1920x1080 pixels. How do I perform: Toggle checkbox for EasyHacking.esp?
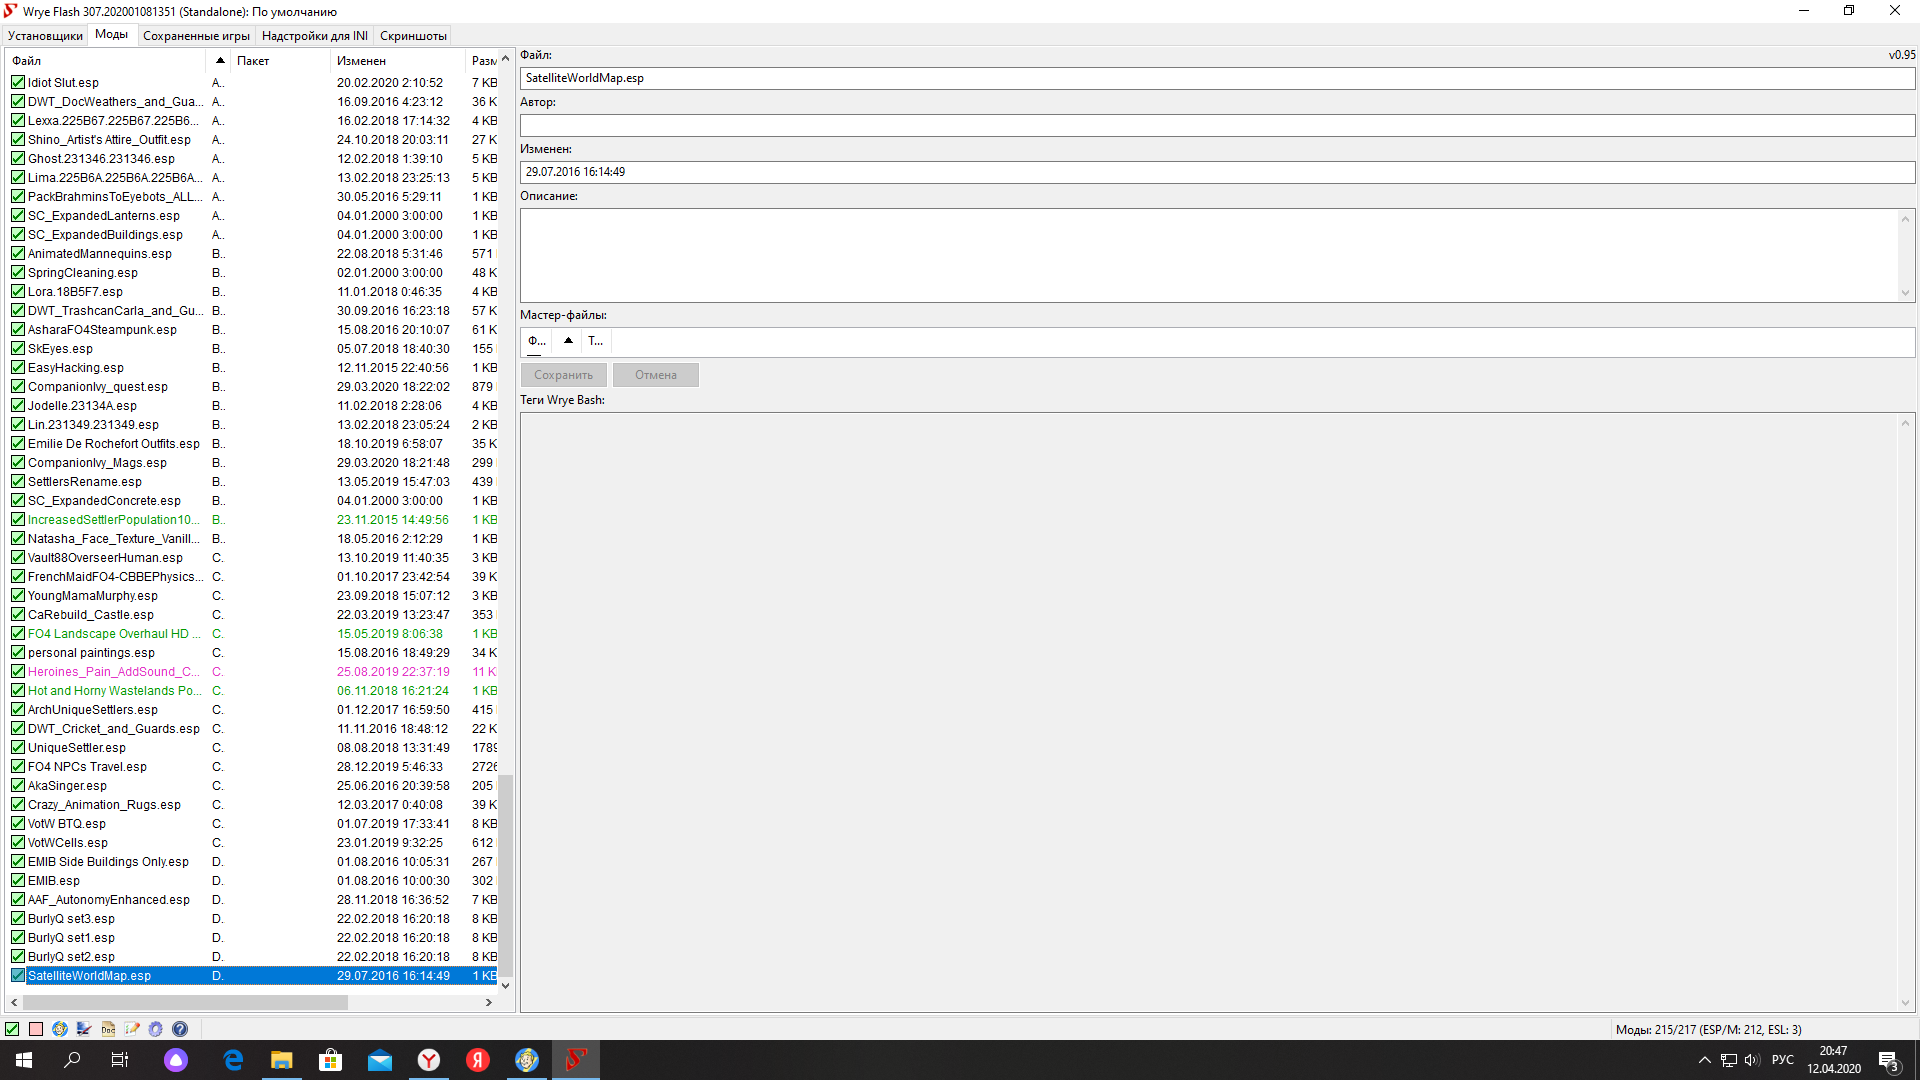[18, 368]
